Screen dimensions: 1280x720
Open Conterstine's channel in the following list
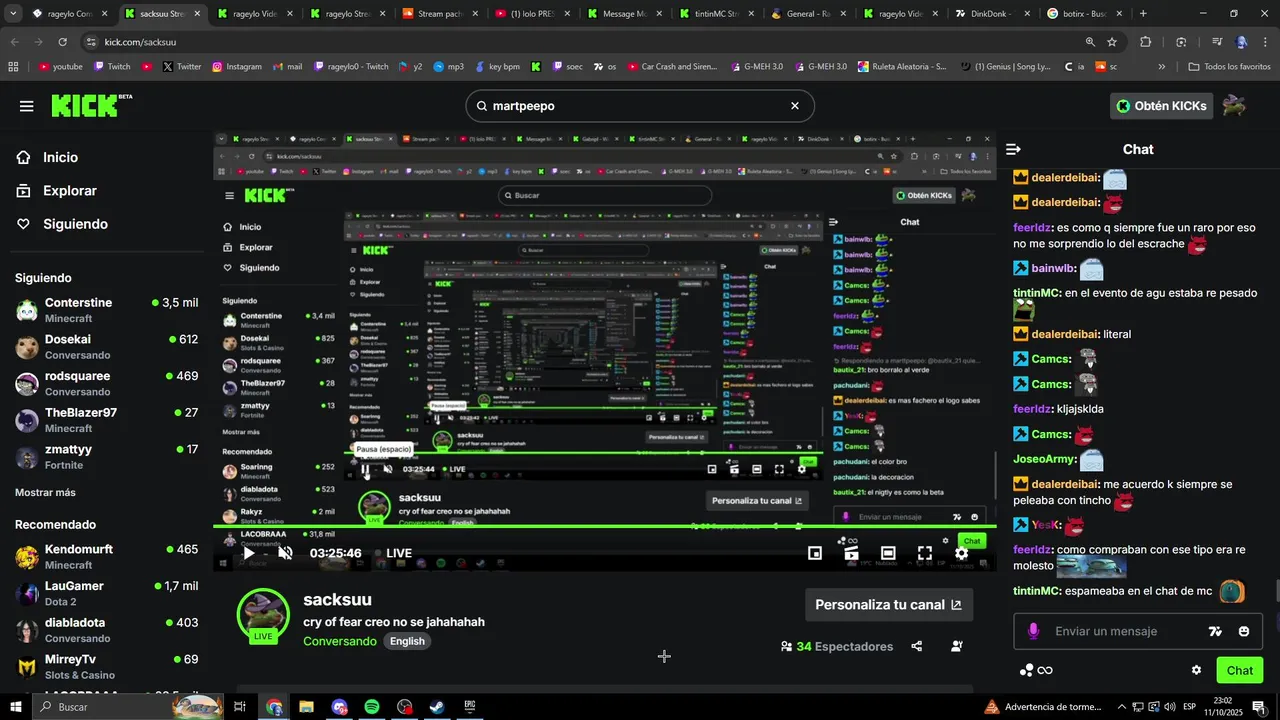107,310
